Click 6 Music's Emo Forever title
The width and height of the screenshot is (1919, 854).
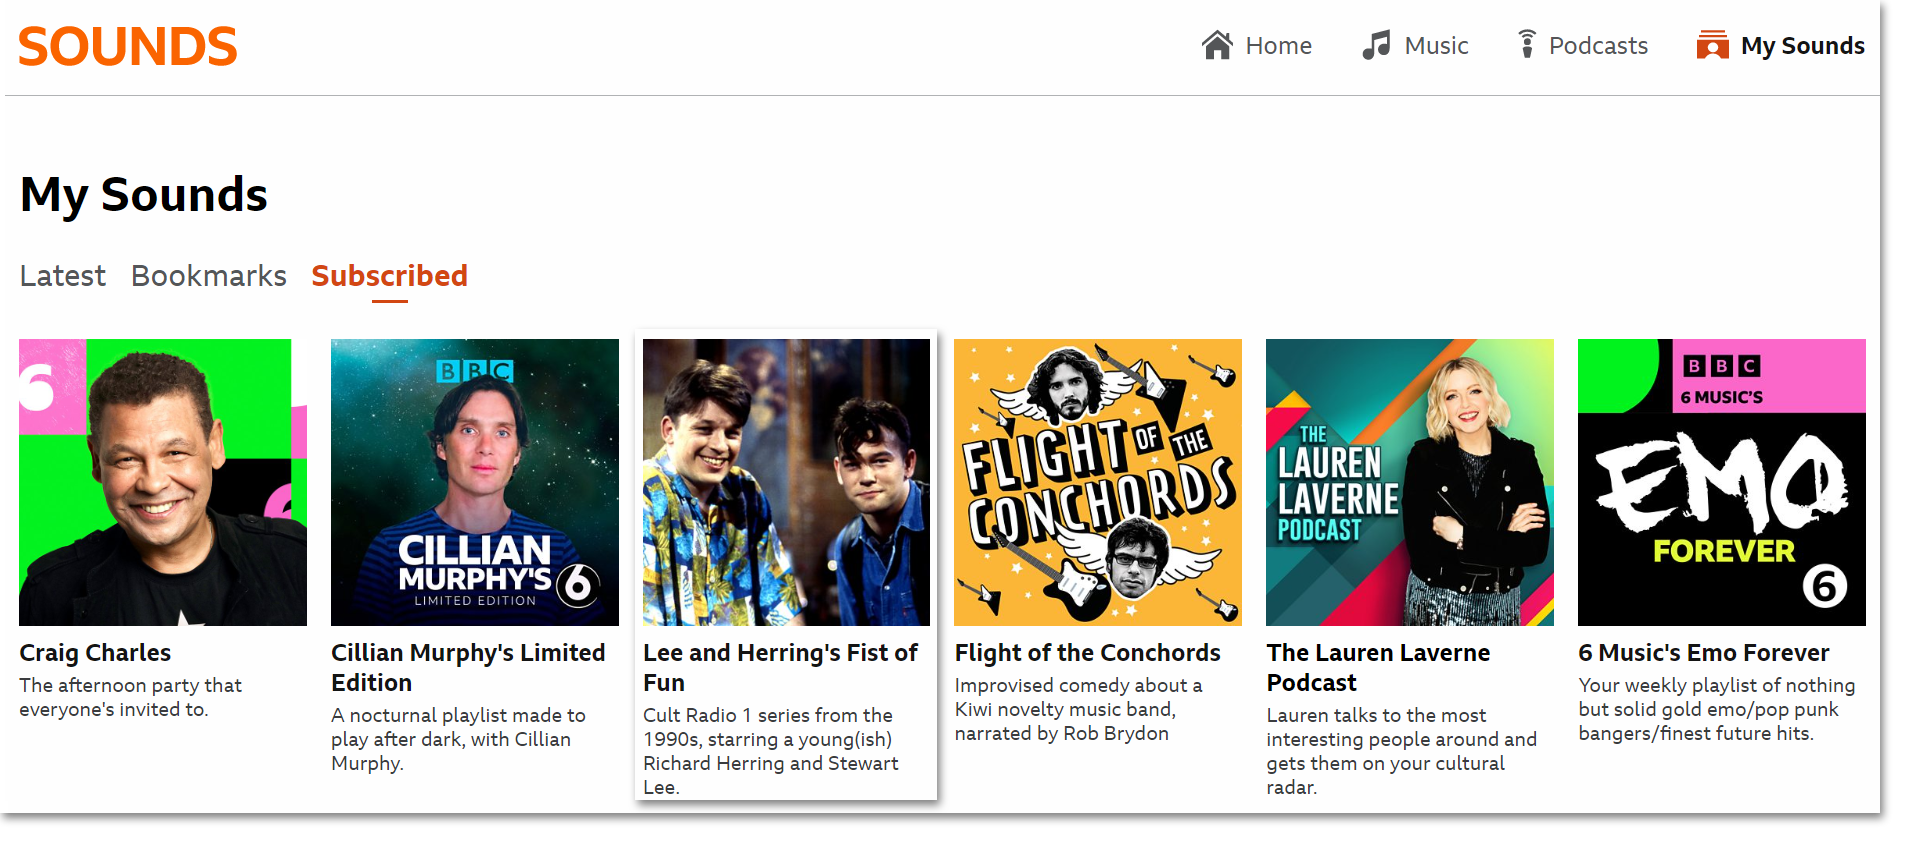pos(1703,653)
